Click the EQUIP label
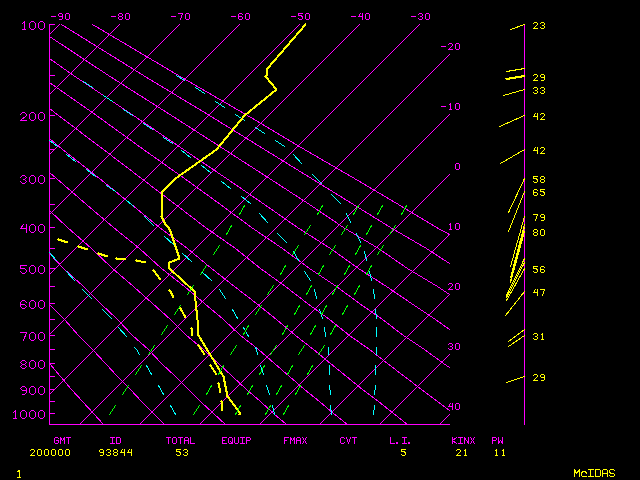 click(236, 440)
